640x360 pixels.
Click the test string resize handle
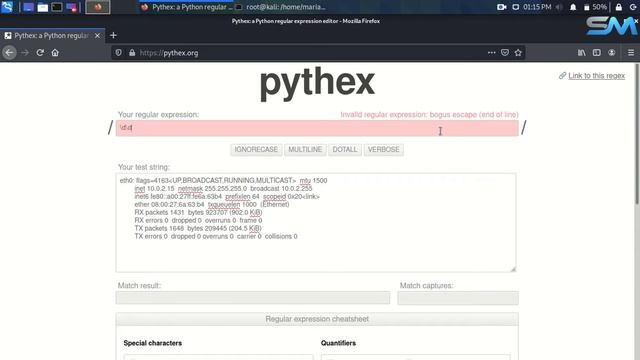coord(513,269)
